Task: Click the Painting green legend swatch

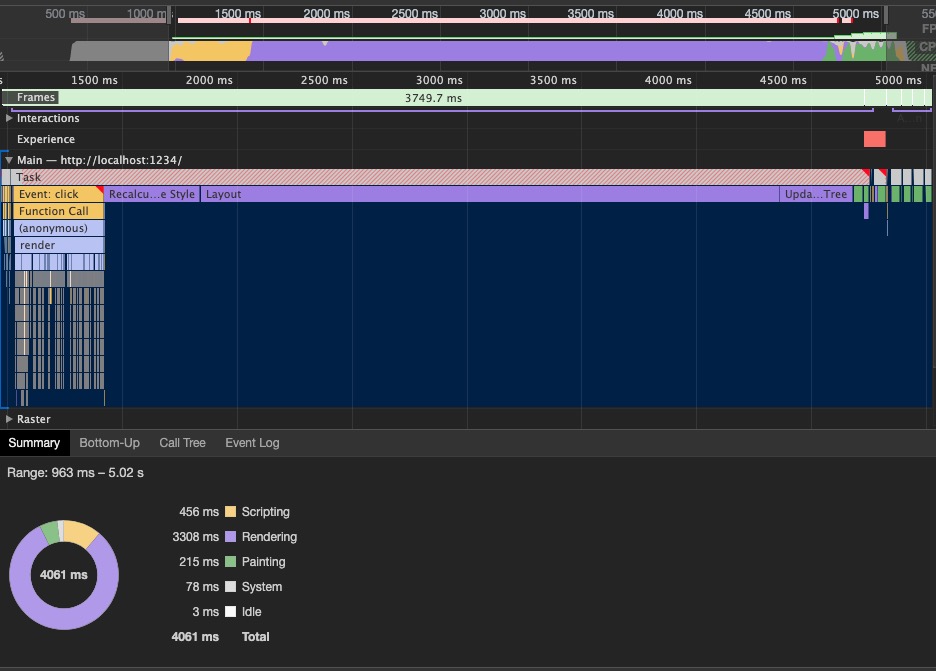Action: (230, 562)
